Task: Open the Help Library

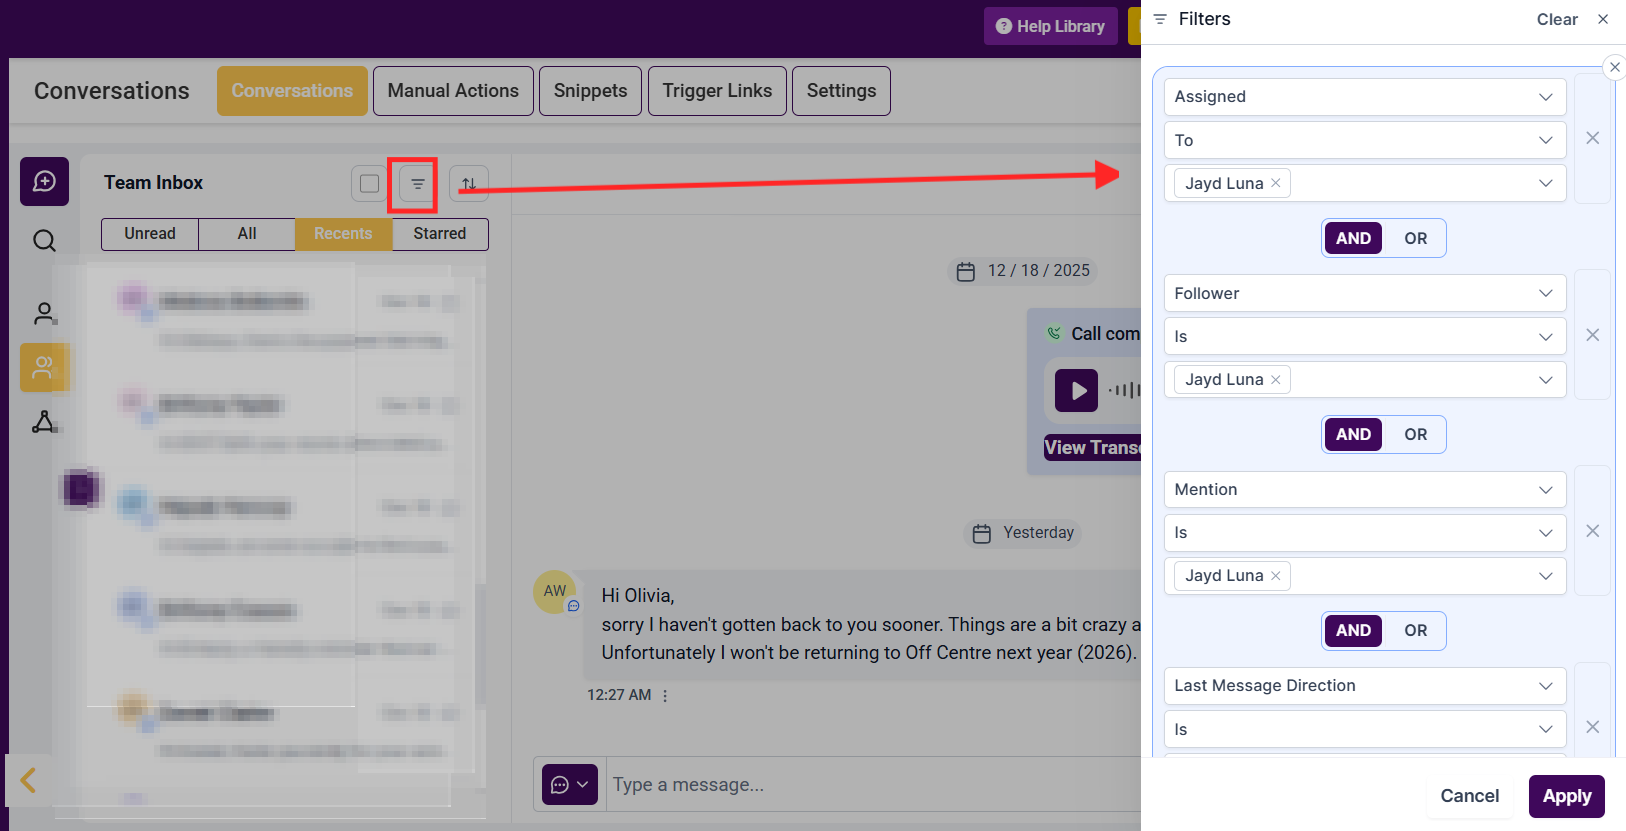Action: point(1050,26)
